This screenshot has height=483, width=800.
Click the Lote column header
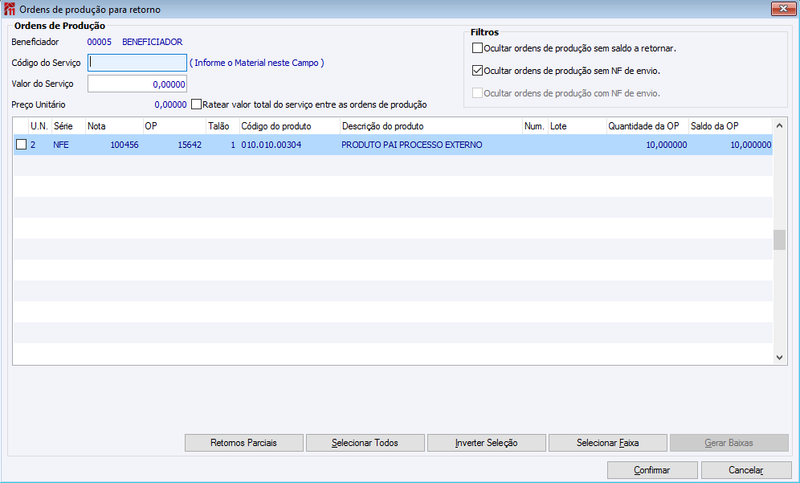tap(577, 126)
